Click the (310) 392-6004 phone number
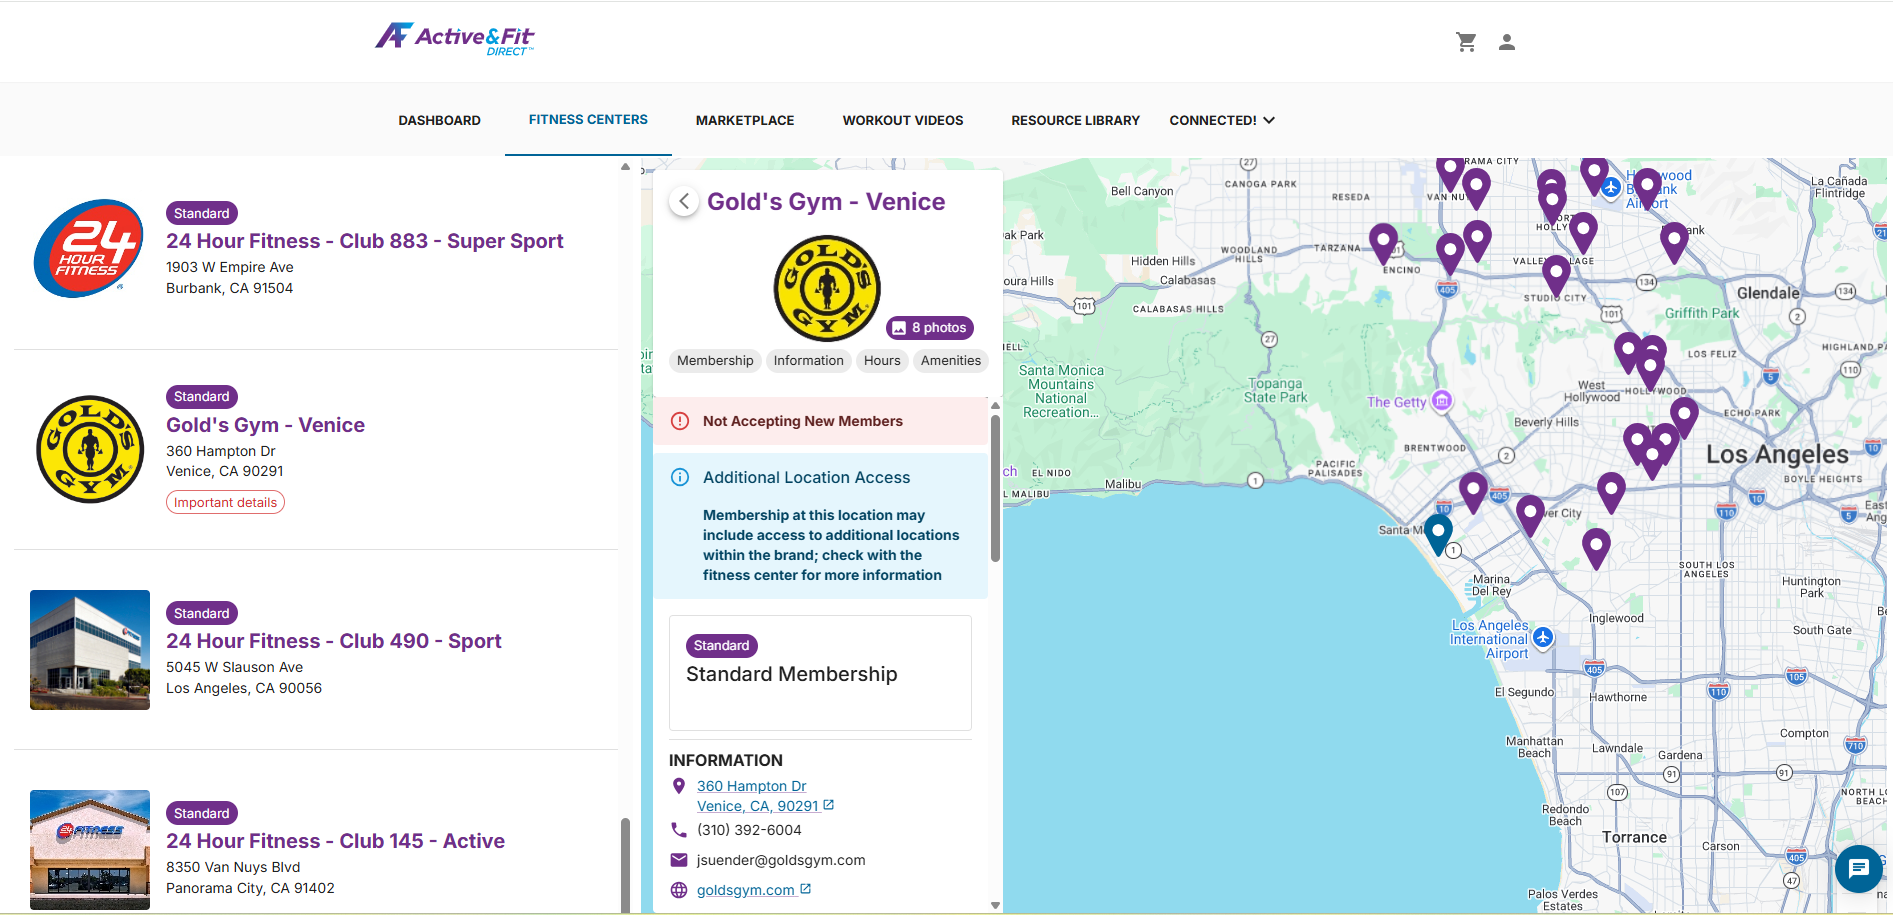The width and height of the screenshot is (1893, 915). pyautogui.click(x=749, y=830)
